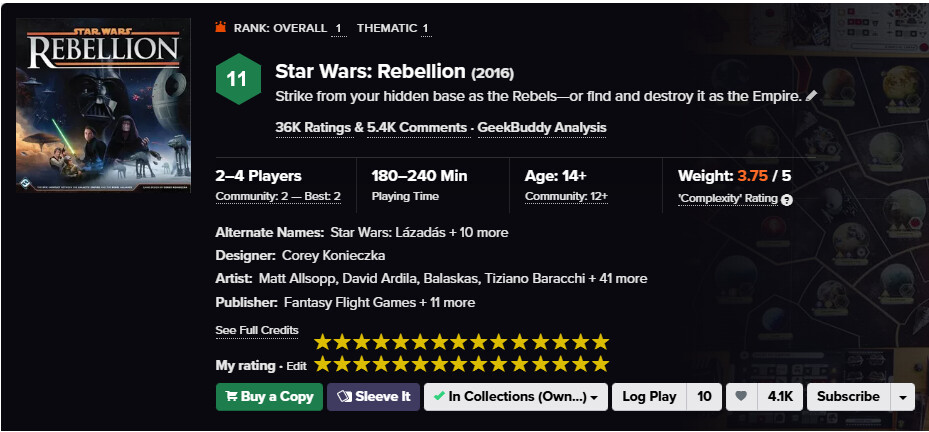Expand the Subscribe options arrow

click(x=903, y=397)
